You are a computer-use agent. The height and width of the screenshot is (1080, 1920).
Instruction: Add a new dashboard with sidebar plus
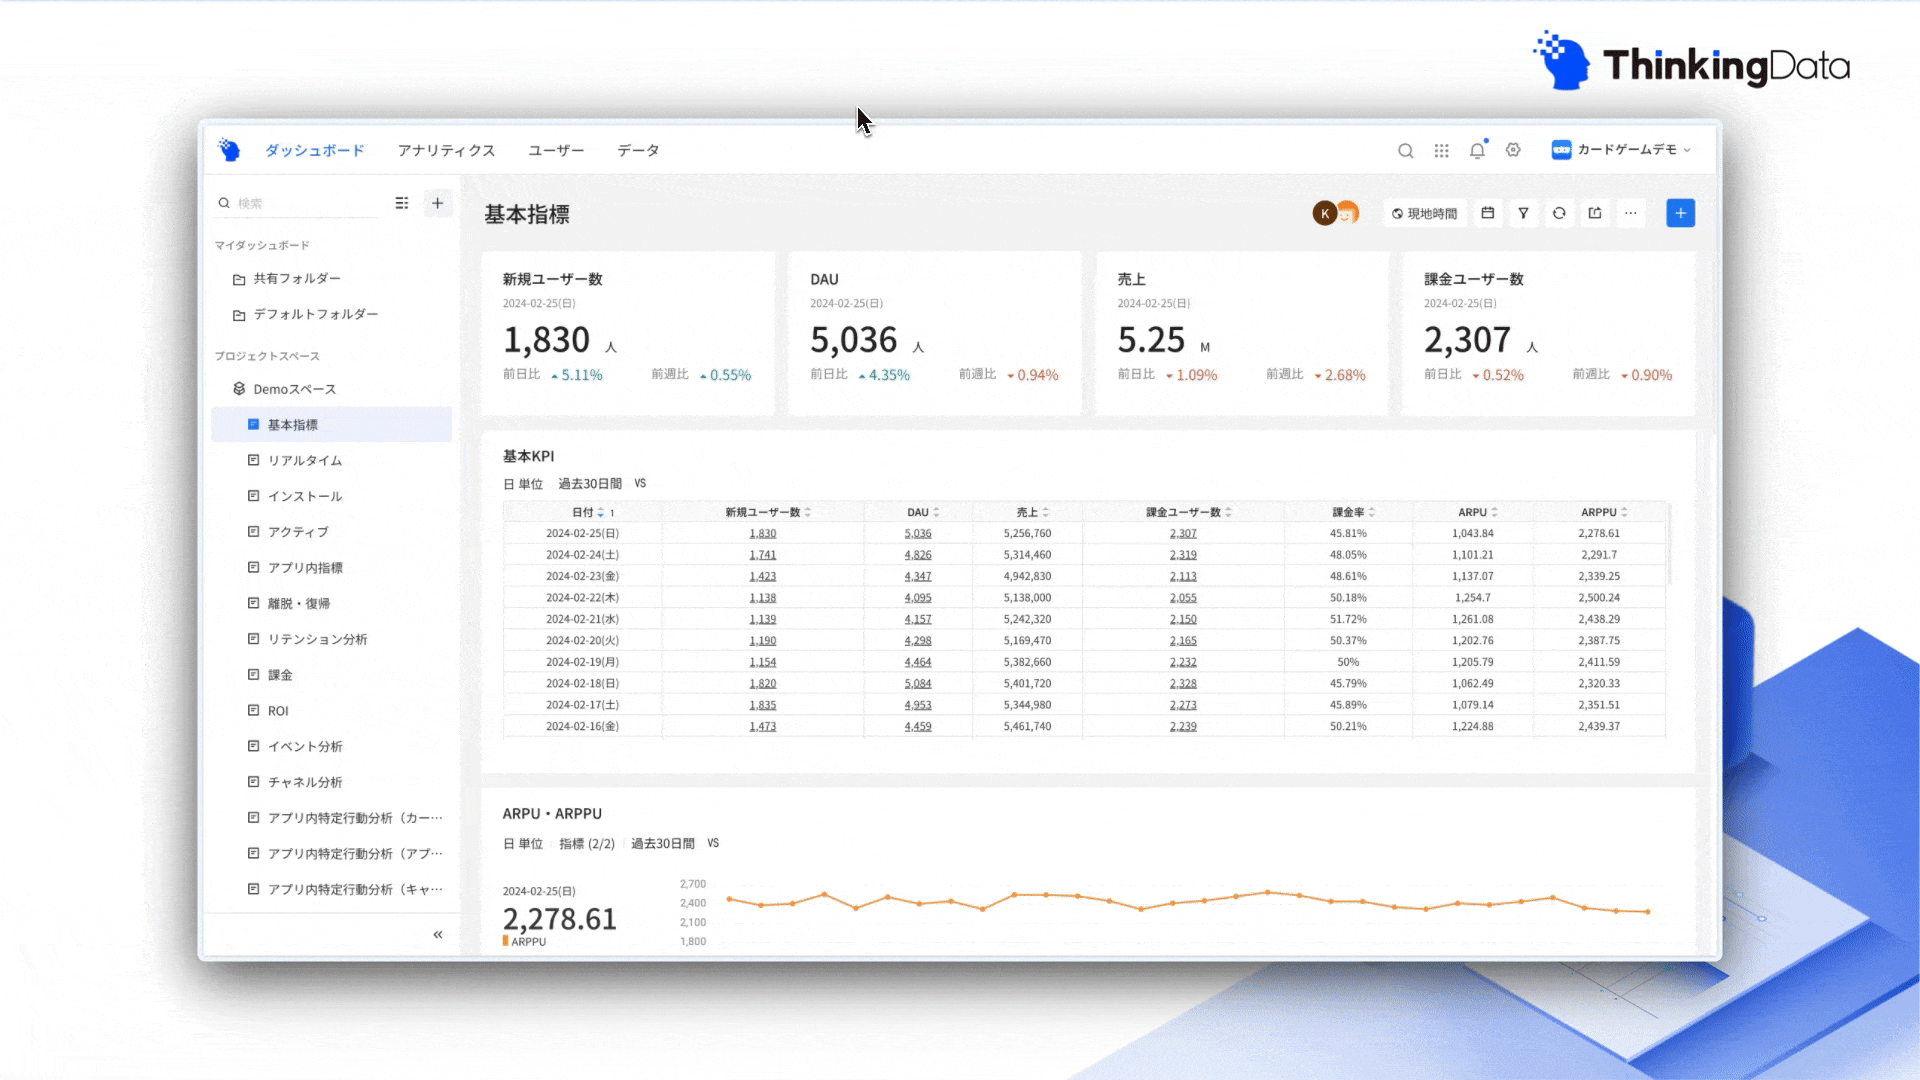[437, 203]
